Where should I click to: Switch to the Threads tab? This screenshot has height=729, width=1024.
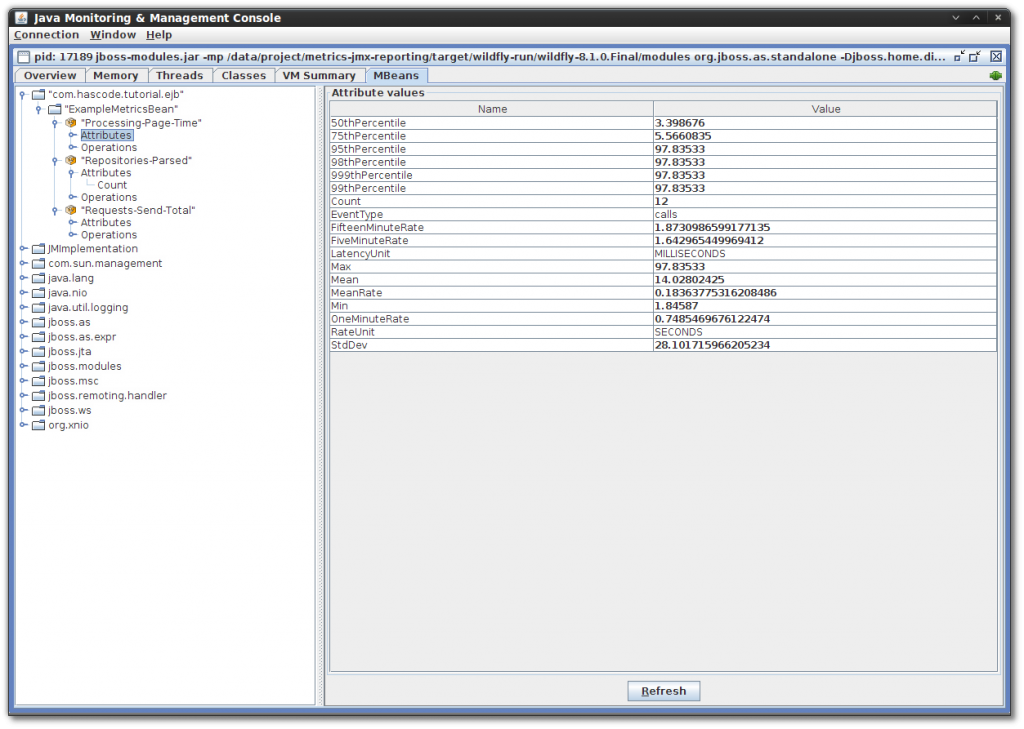pos(179,74)
